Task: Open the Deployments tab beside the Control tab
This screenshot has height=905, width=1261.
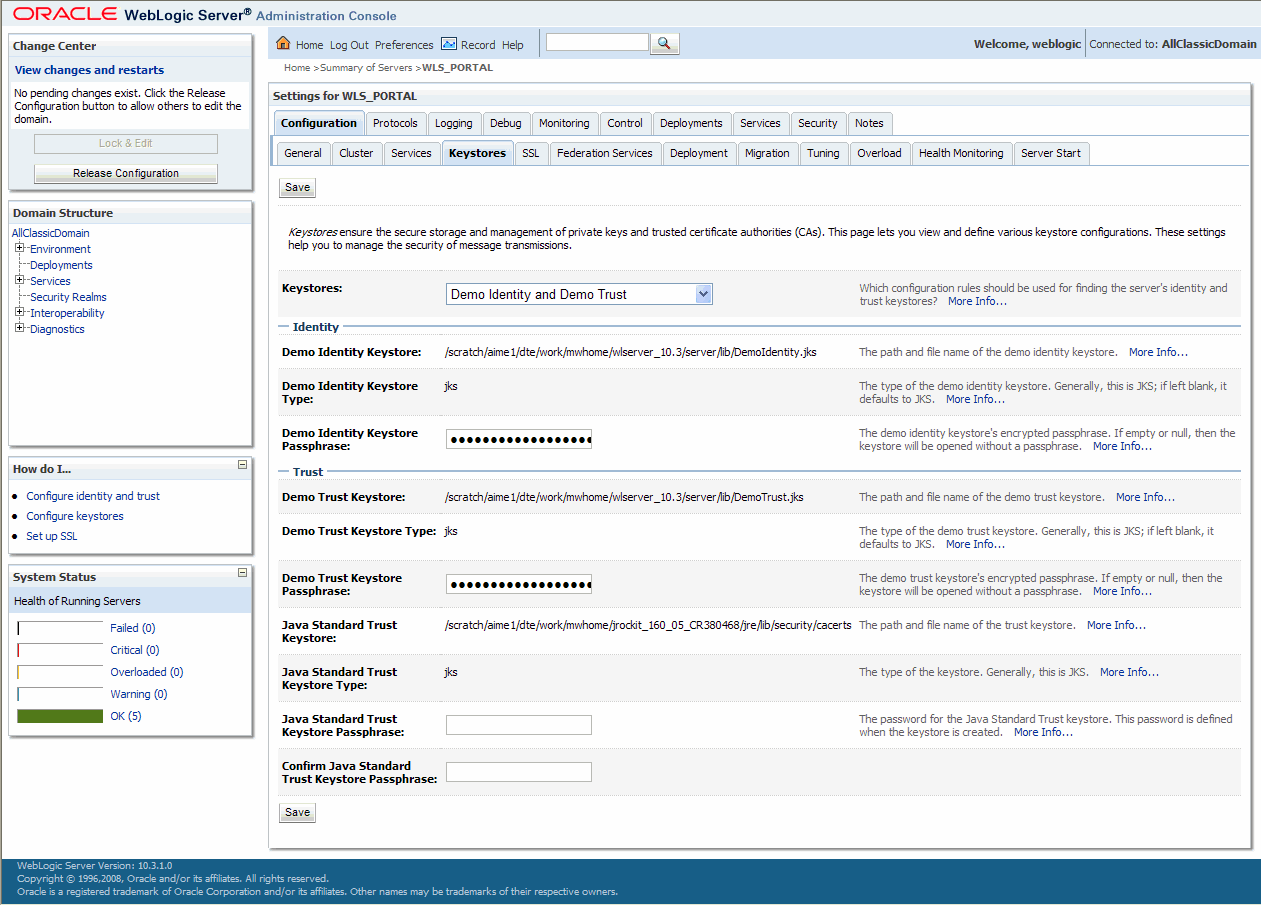Action: 691,123
